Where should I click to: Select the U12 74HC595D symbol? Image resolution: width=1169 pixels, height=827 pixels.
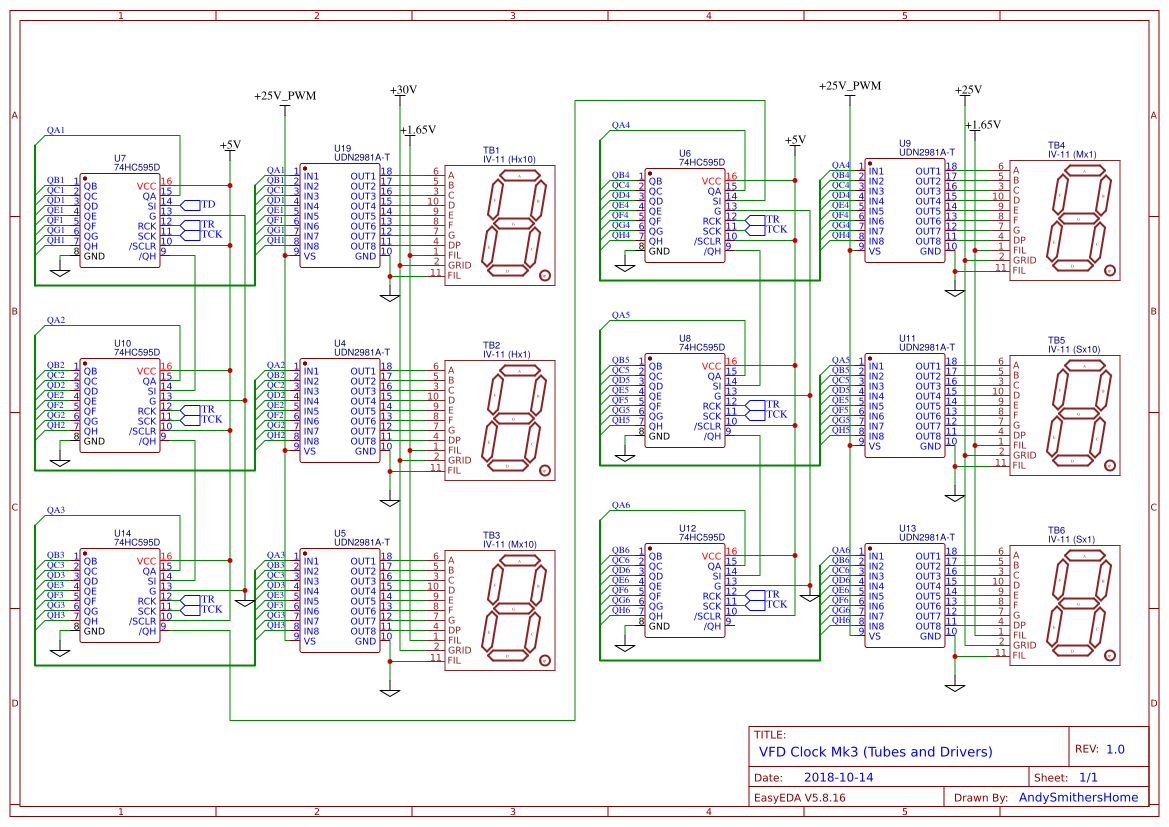688,590
